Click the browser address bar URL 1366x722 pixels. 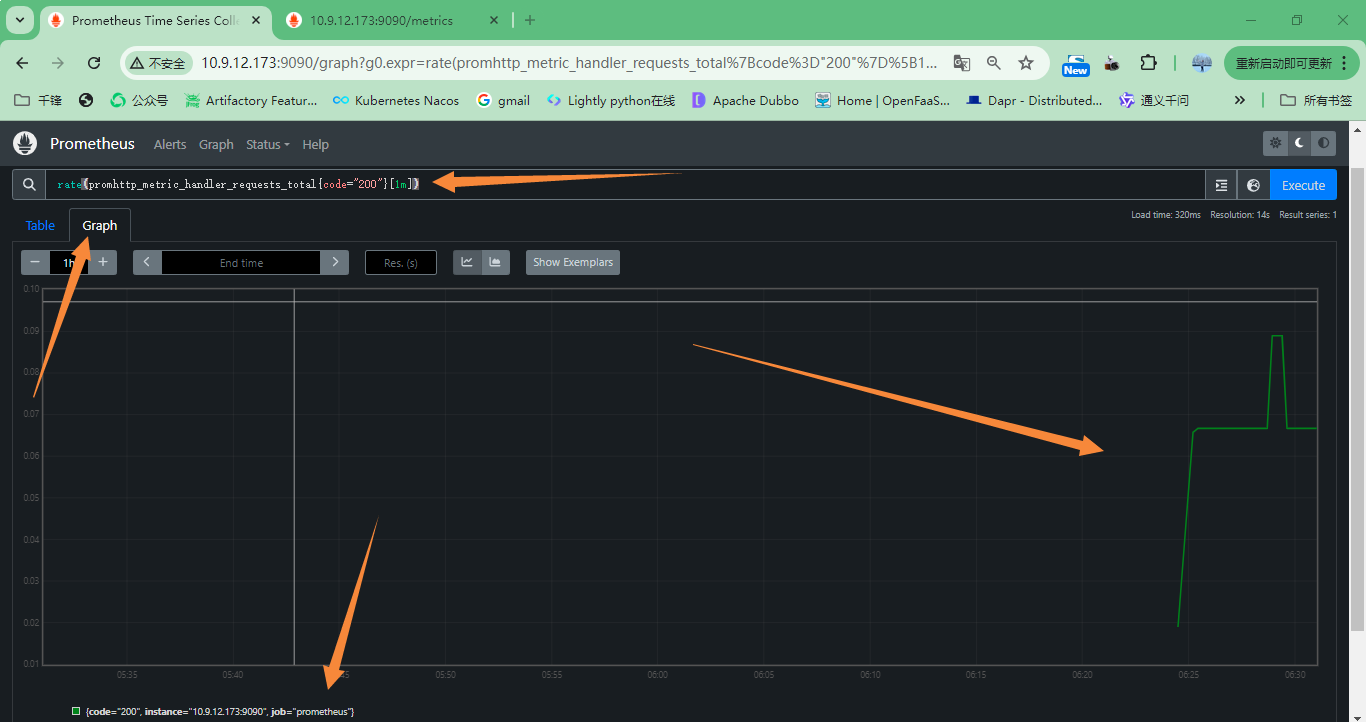tap(570, 62)
